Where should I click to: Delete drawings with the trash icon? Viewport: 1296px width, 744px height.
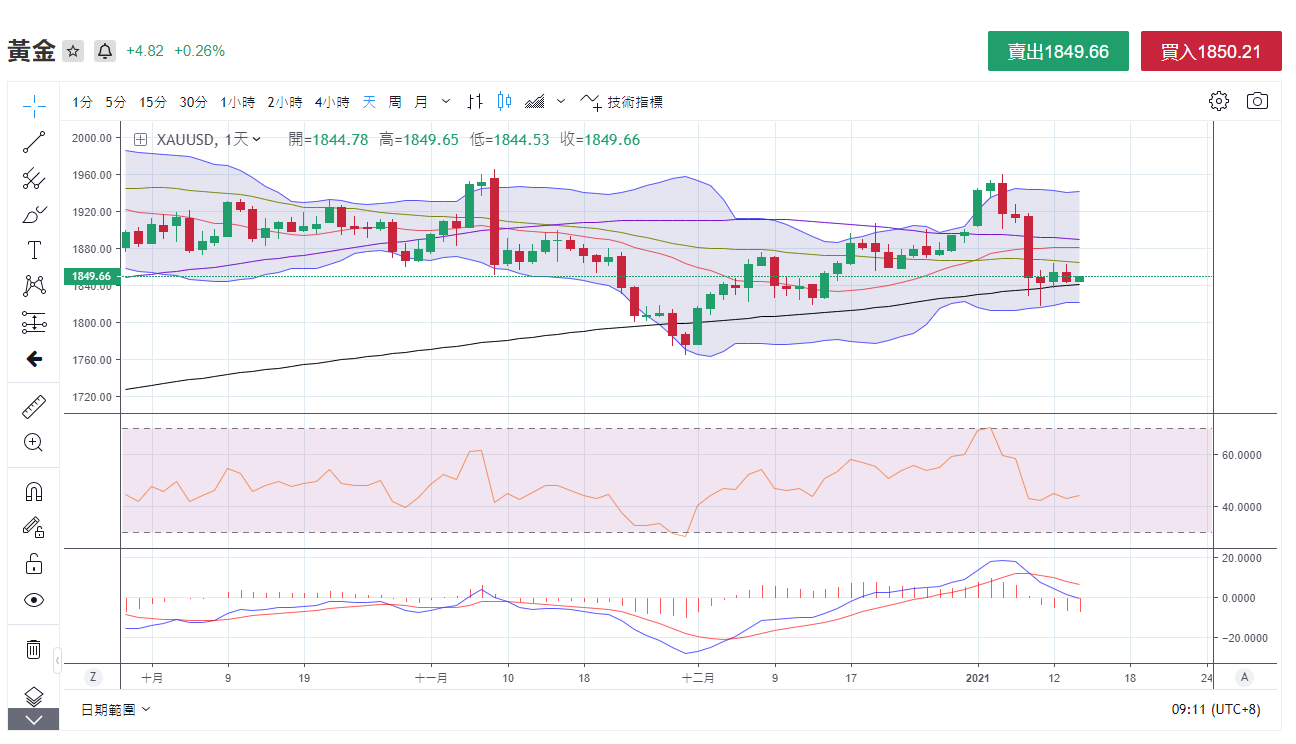[x=34, y=649]
